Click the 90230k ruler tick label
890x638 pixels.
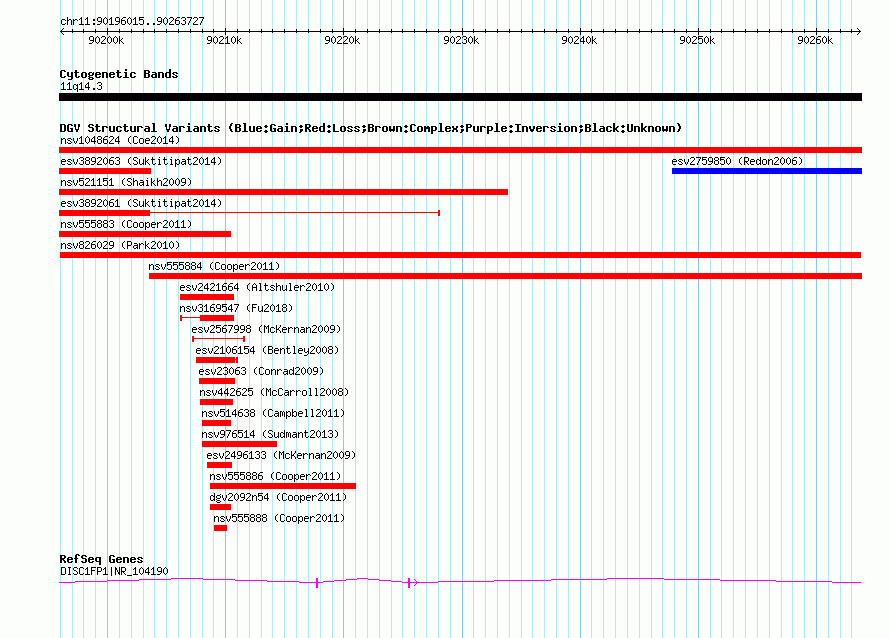point(461,40)
